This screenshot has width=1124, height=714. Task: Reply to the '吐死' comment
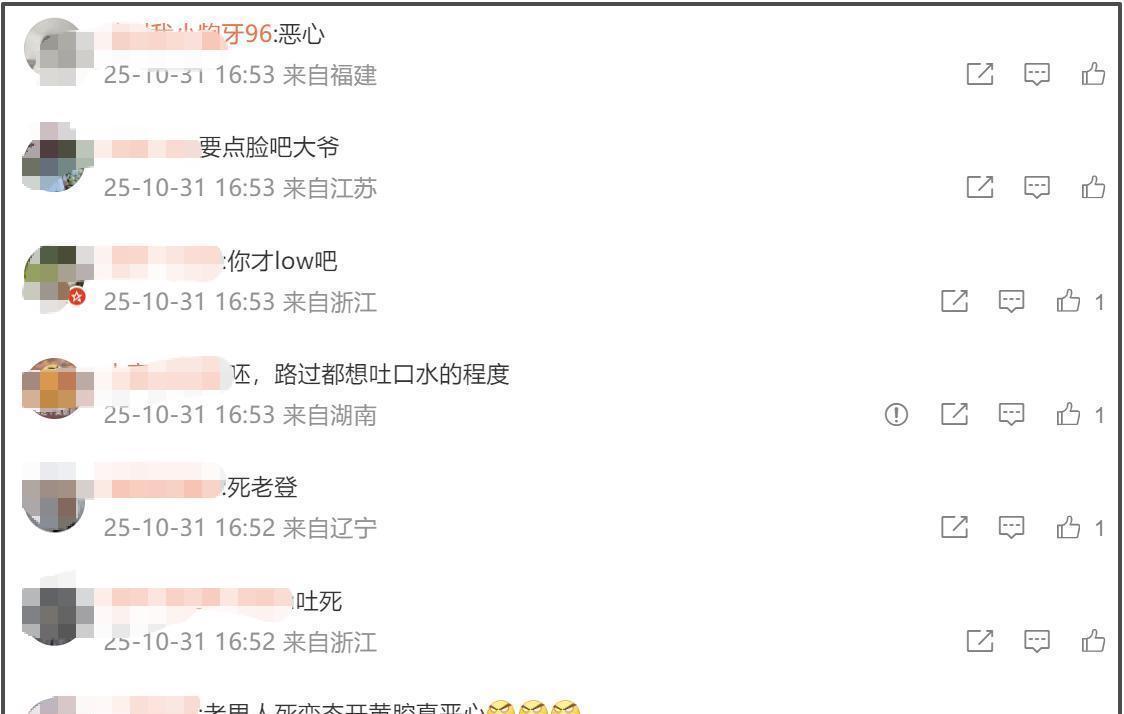[x=1037, y=641]
